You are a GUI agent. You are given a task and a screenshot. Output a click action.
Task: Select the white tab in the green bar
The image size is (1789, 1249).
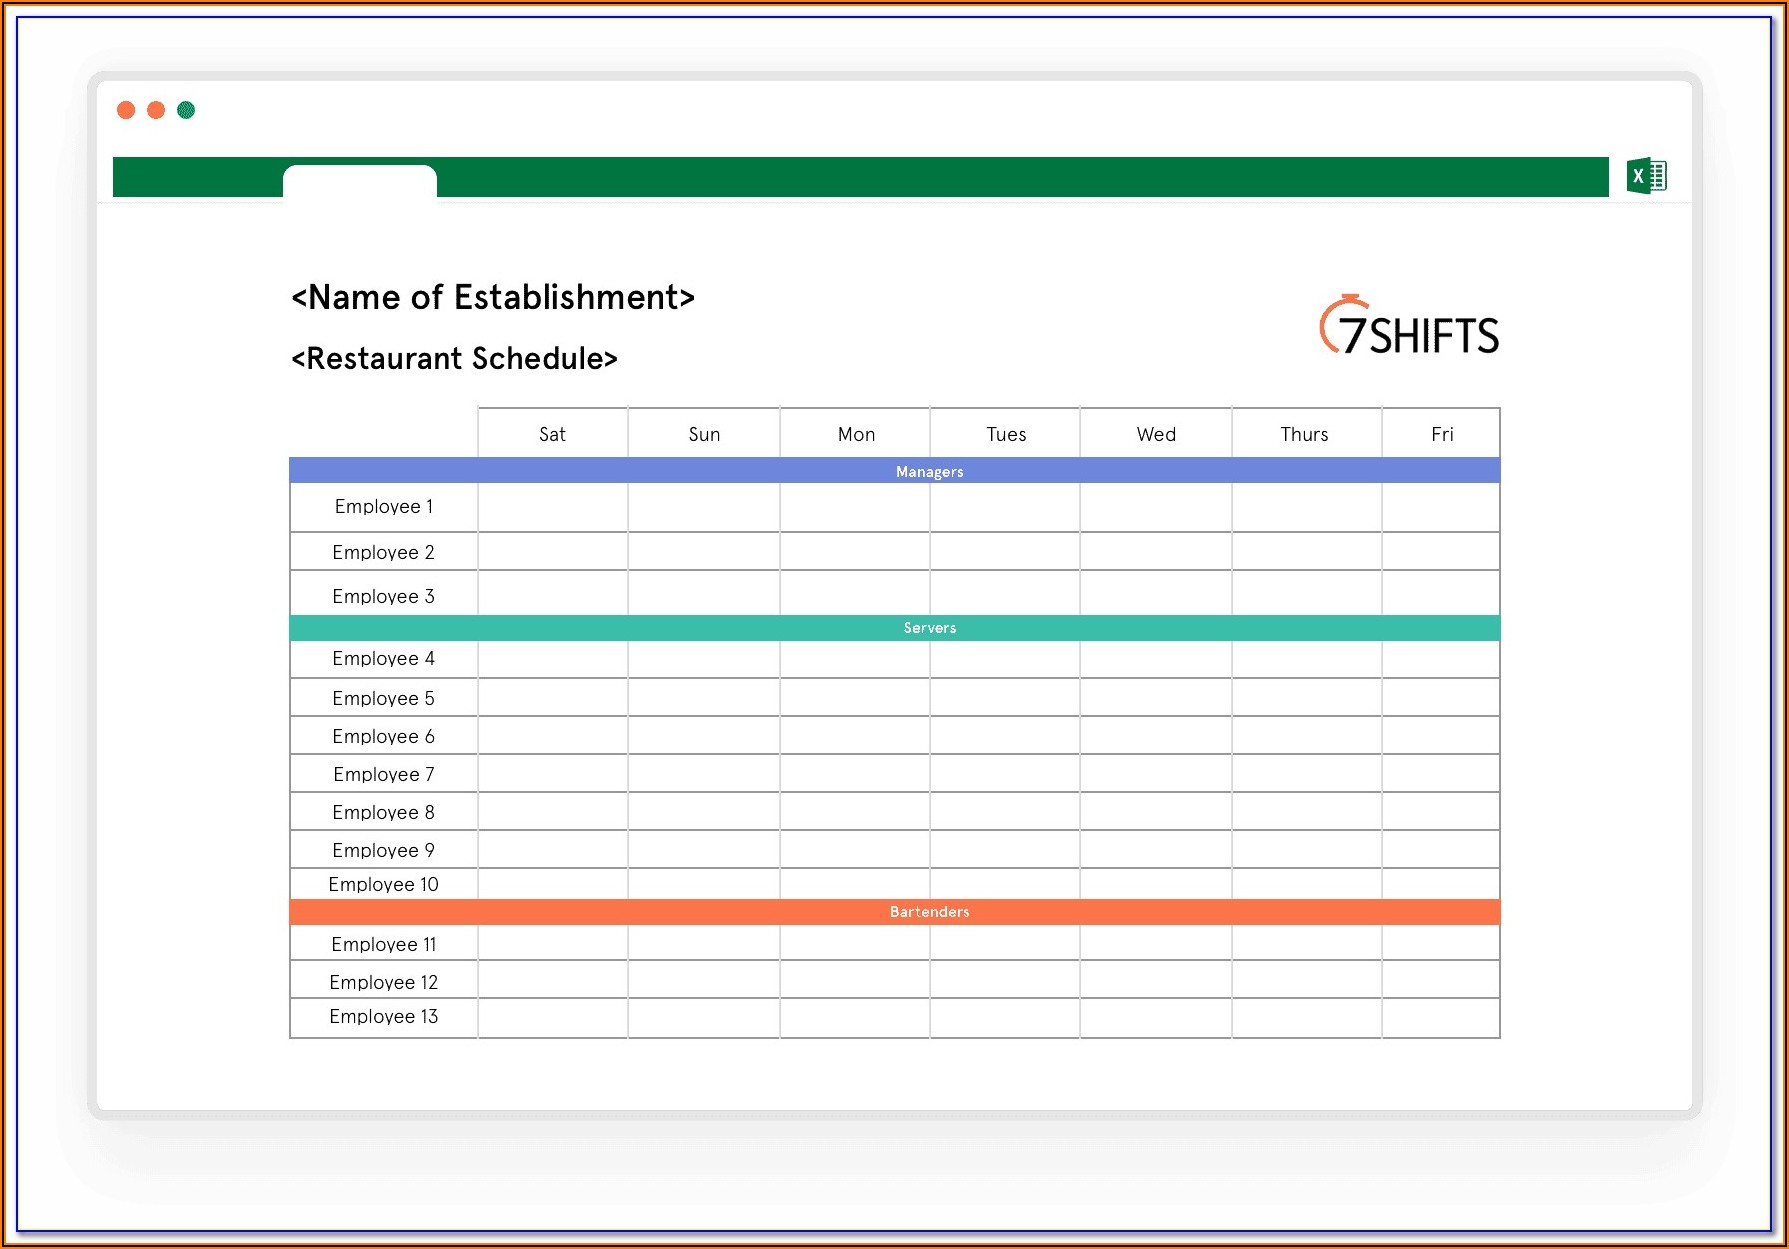coord(360,181)
